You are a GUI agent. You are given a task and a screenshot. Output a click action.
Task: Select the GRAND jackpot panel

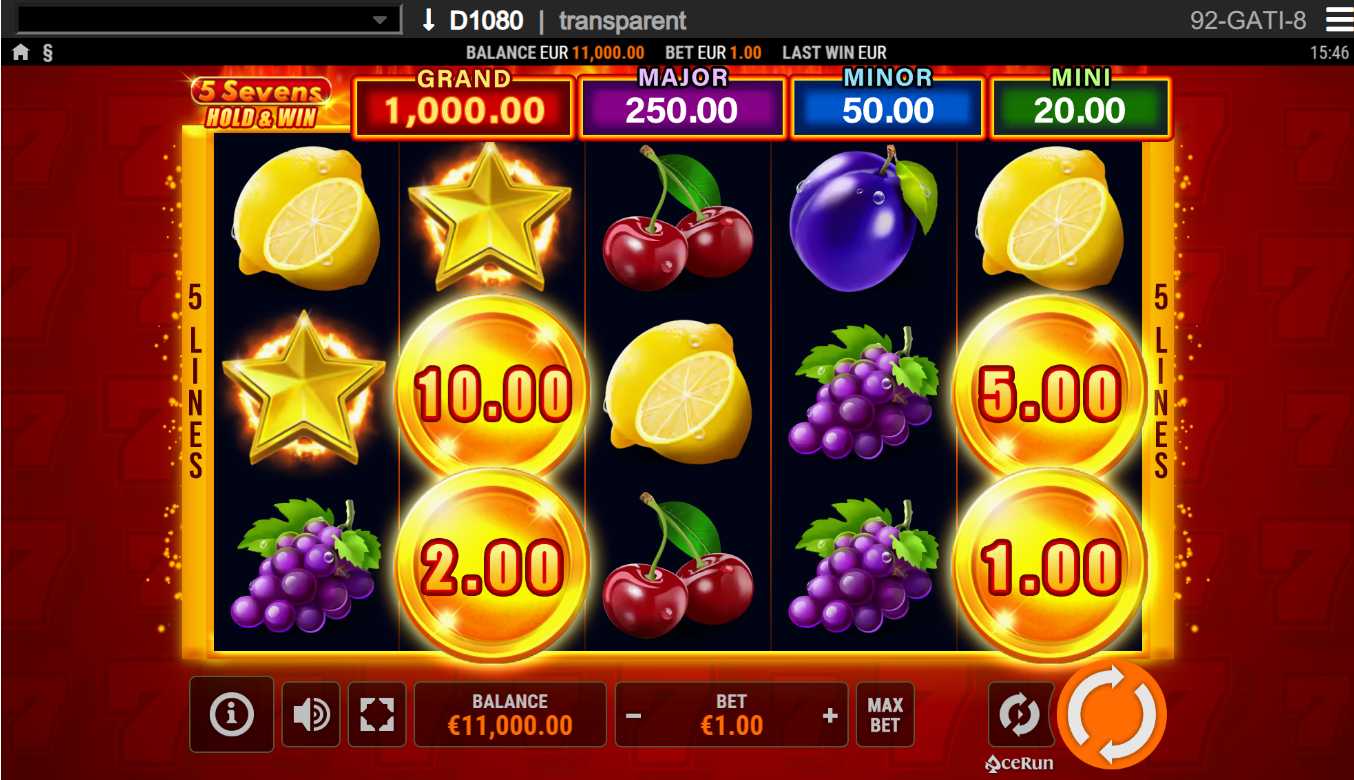[464, 103]
